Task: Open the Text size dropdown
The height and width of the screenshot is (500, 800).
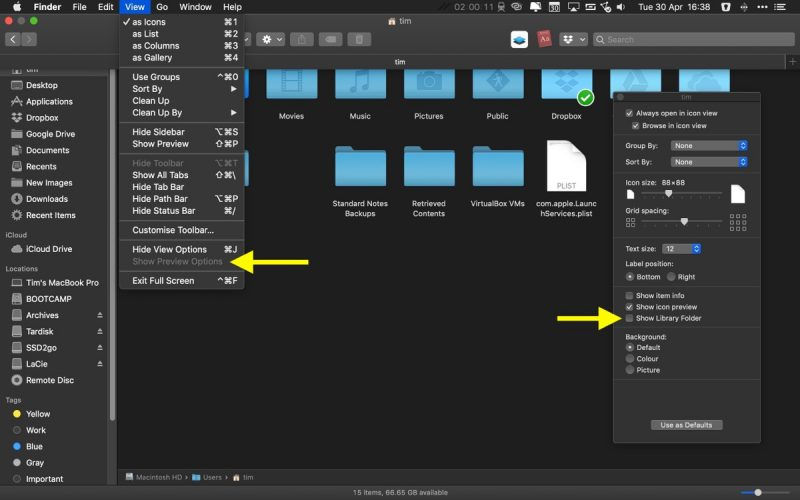Action: point(681,249)
